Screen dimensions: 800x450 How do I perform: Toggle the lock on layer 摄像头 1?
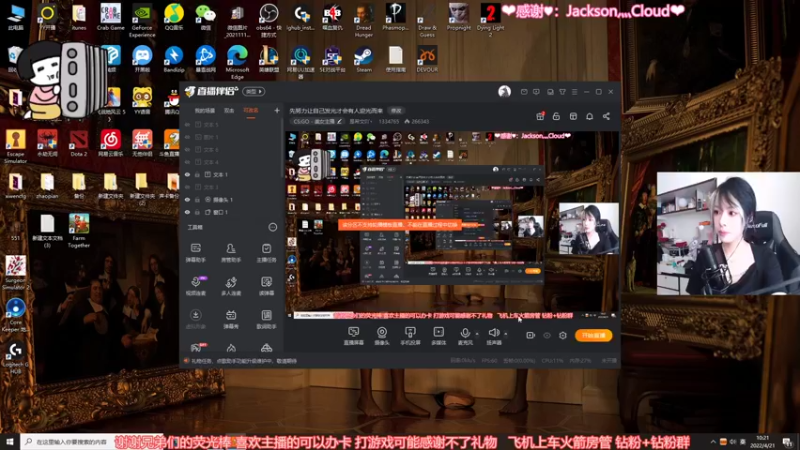pos(197,199)
